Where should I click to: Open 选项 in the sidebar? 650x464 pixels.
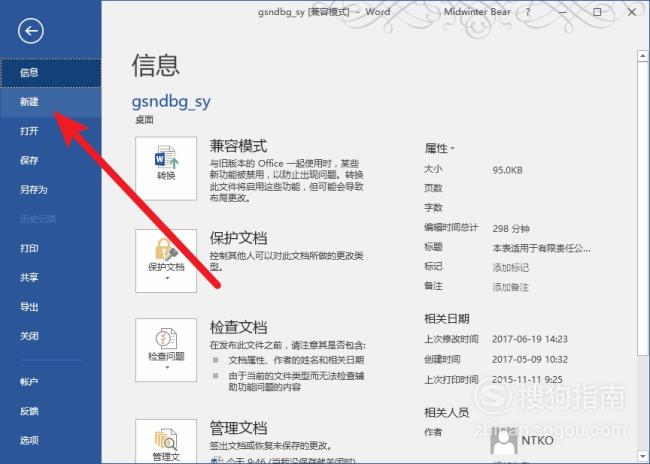[51, 440]
